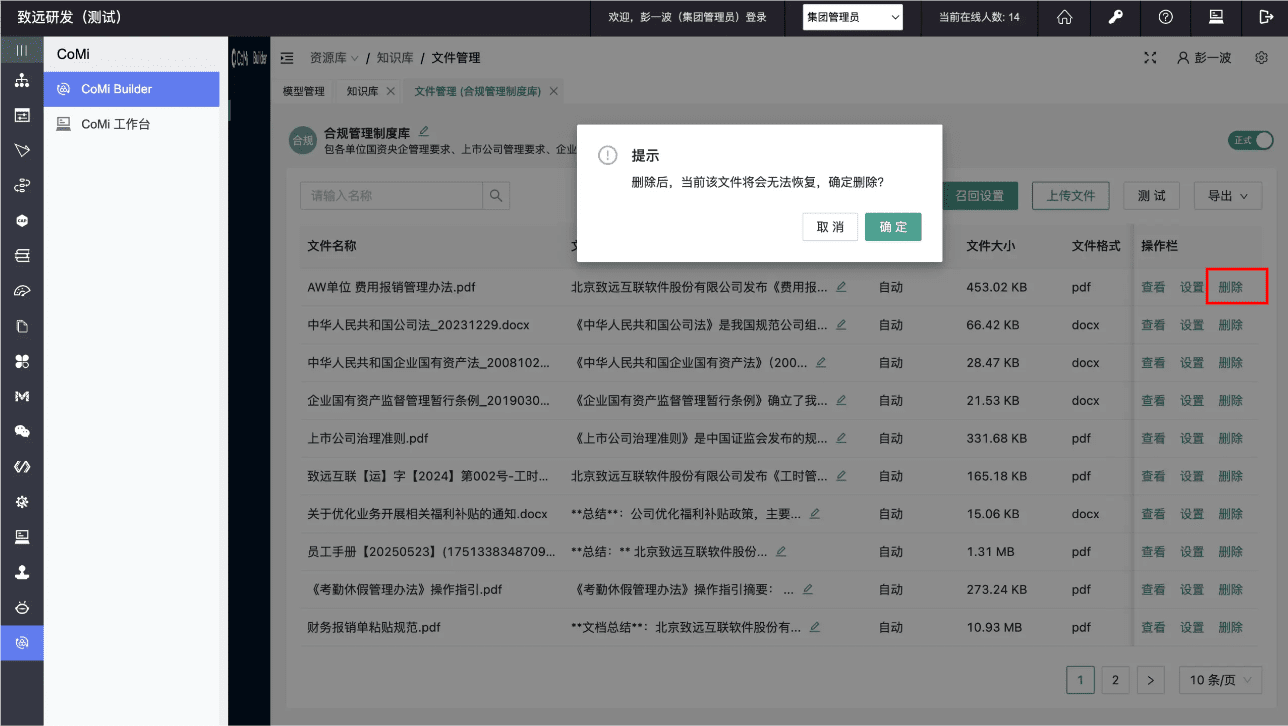1288x726 pixels.
Task: Switch to the 知识库 tab
Action: [x=362, y=91]
